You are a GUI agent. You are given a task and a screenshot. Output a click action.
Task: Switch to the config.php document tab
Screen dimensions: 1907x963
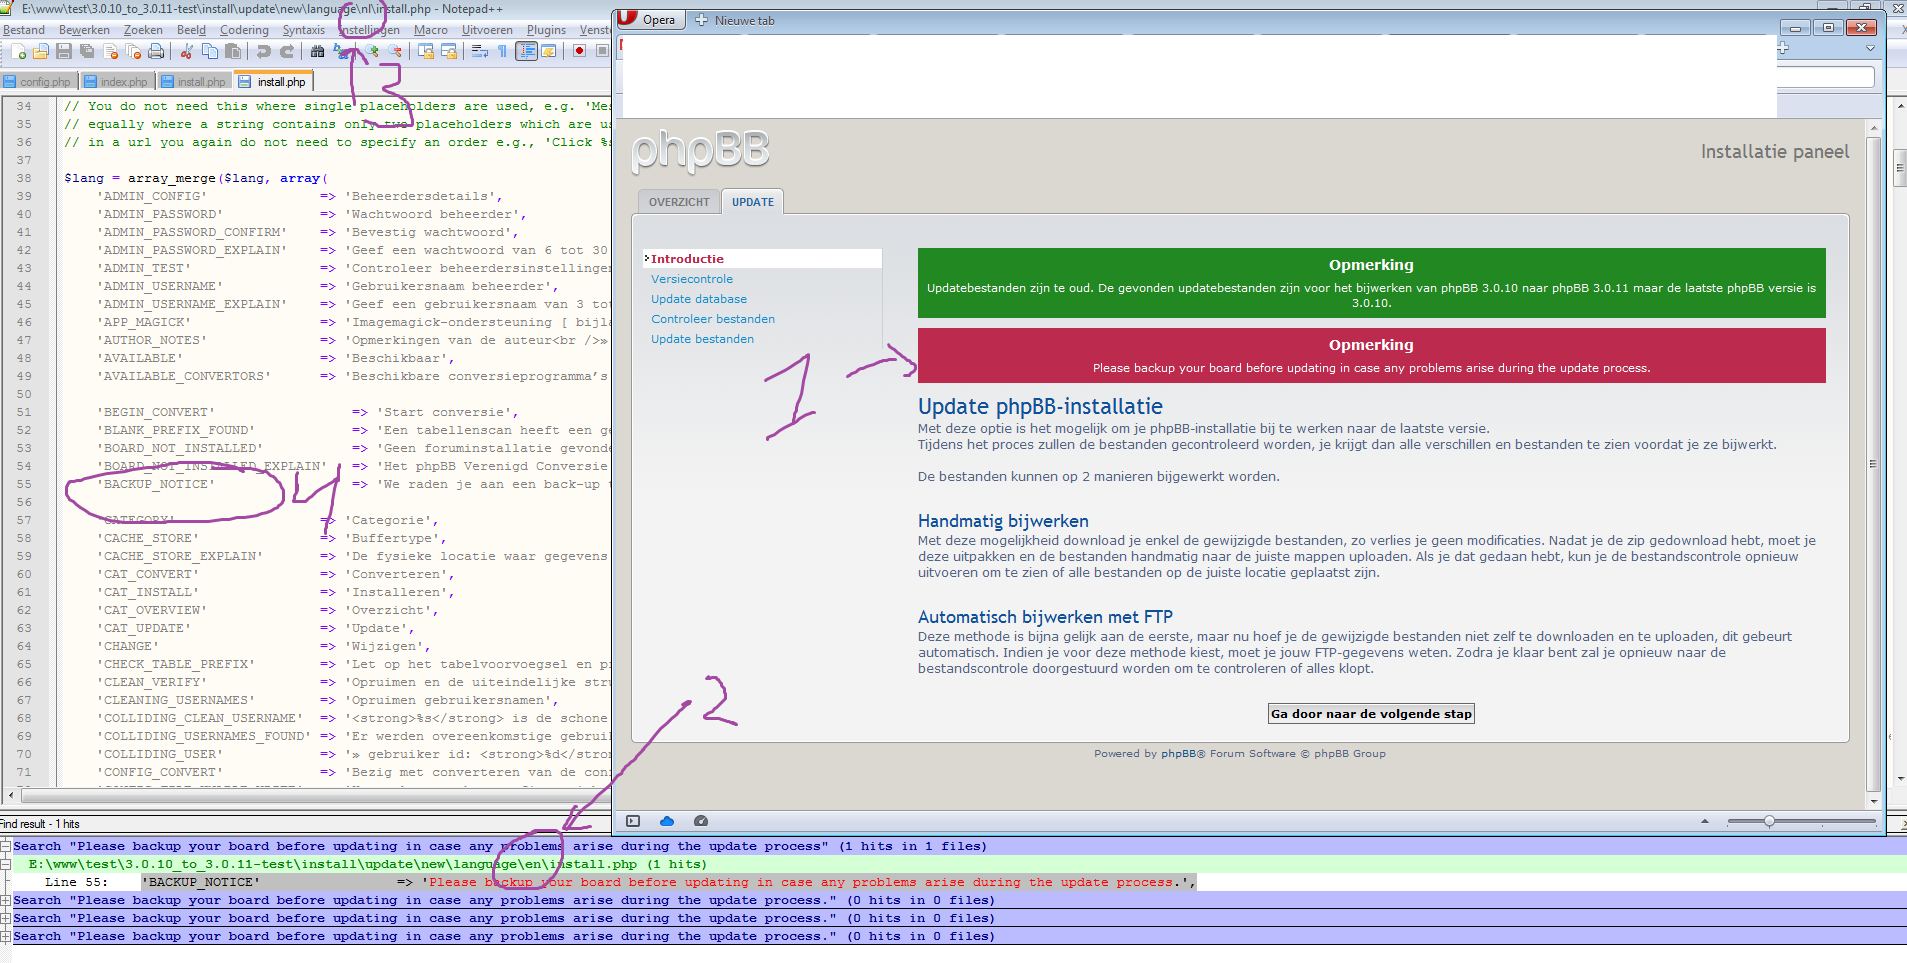(38, 82)
